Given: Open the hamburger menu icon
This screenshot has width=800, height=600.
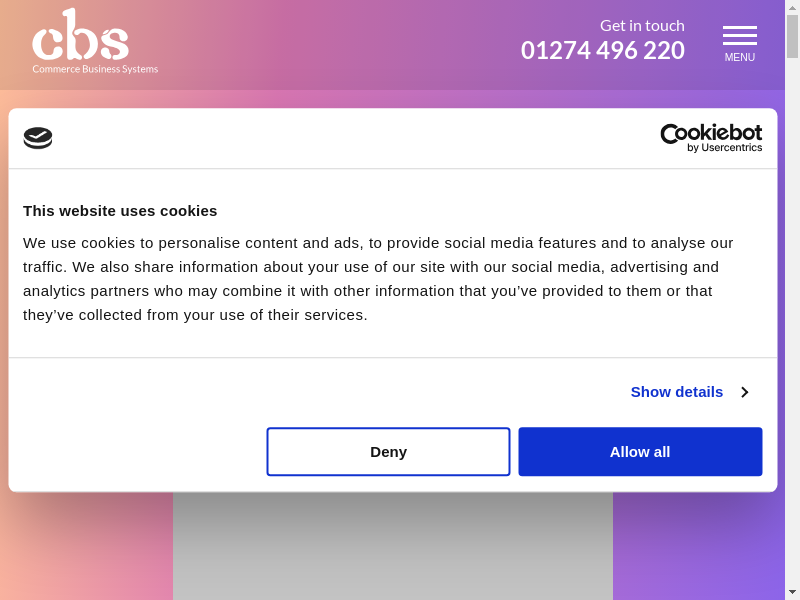Looking at the screenshot, I should [x=740, y=35].
